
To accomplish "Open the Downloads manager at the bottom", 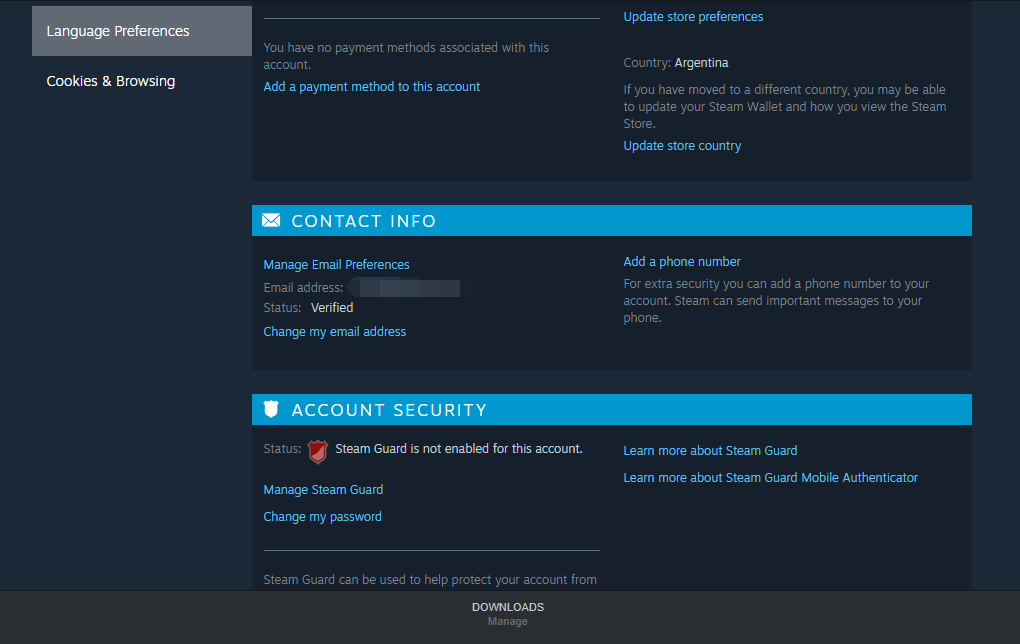I will pos(508,613).
